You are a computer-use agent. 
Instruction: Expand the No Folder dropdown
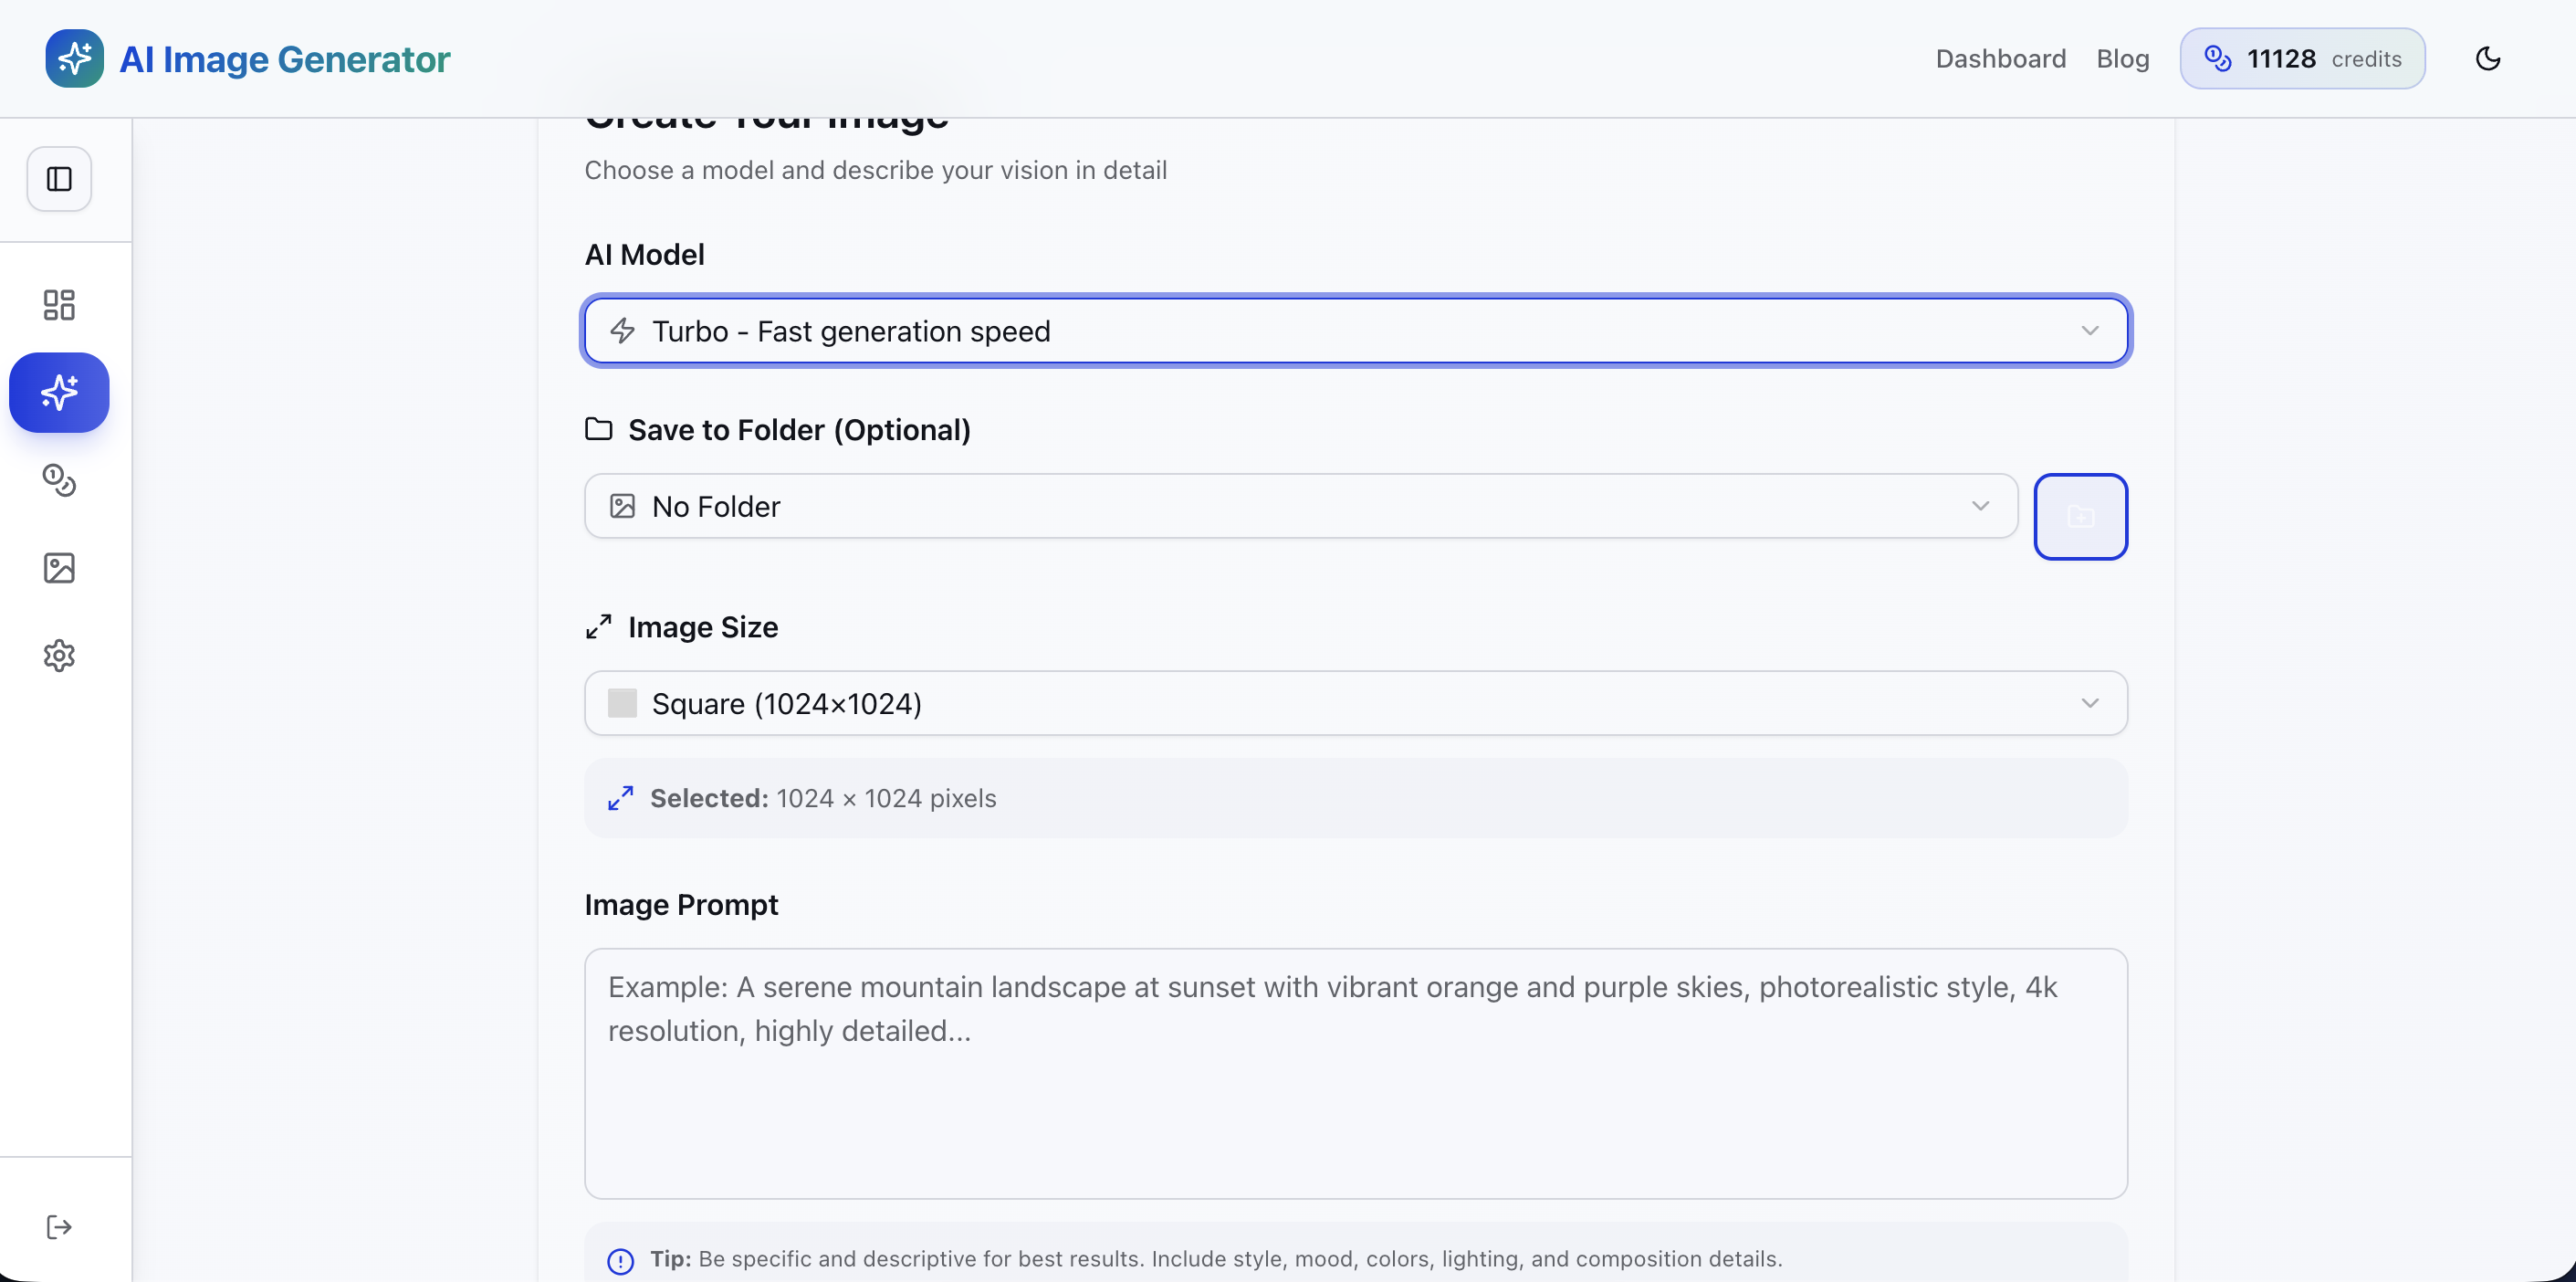click(x=1300, y=506)
